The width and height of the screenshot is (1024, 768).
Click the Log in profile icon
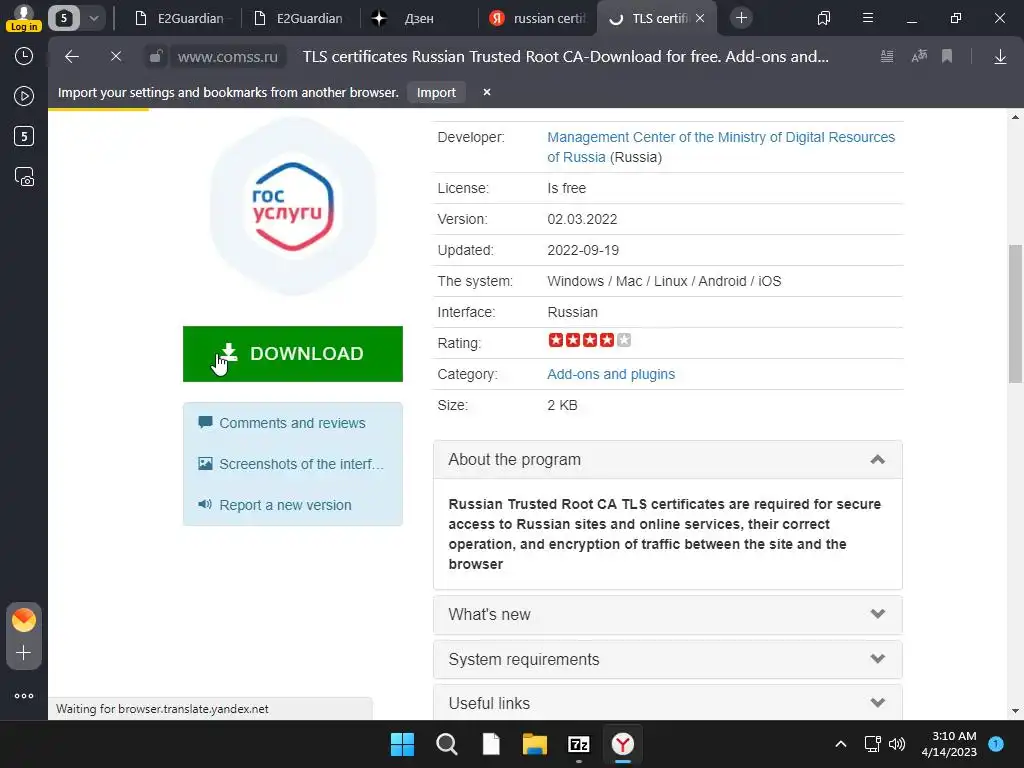(x=24, y=18)
